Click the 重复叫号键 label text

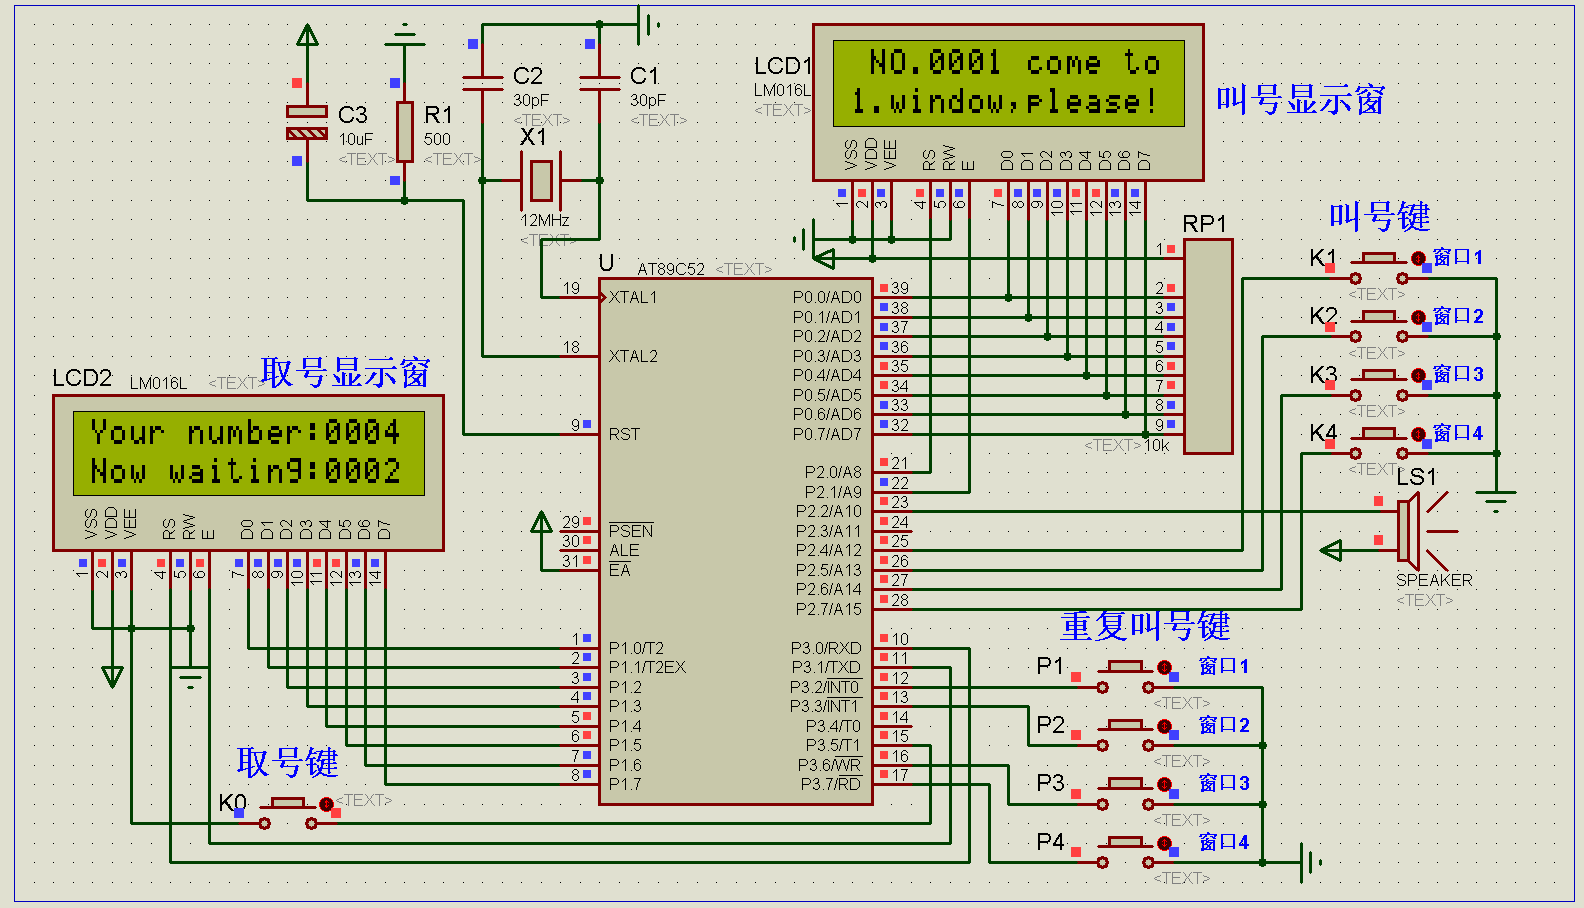[x=1146, y=626]
